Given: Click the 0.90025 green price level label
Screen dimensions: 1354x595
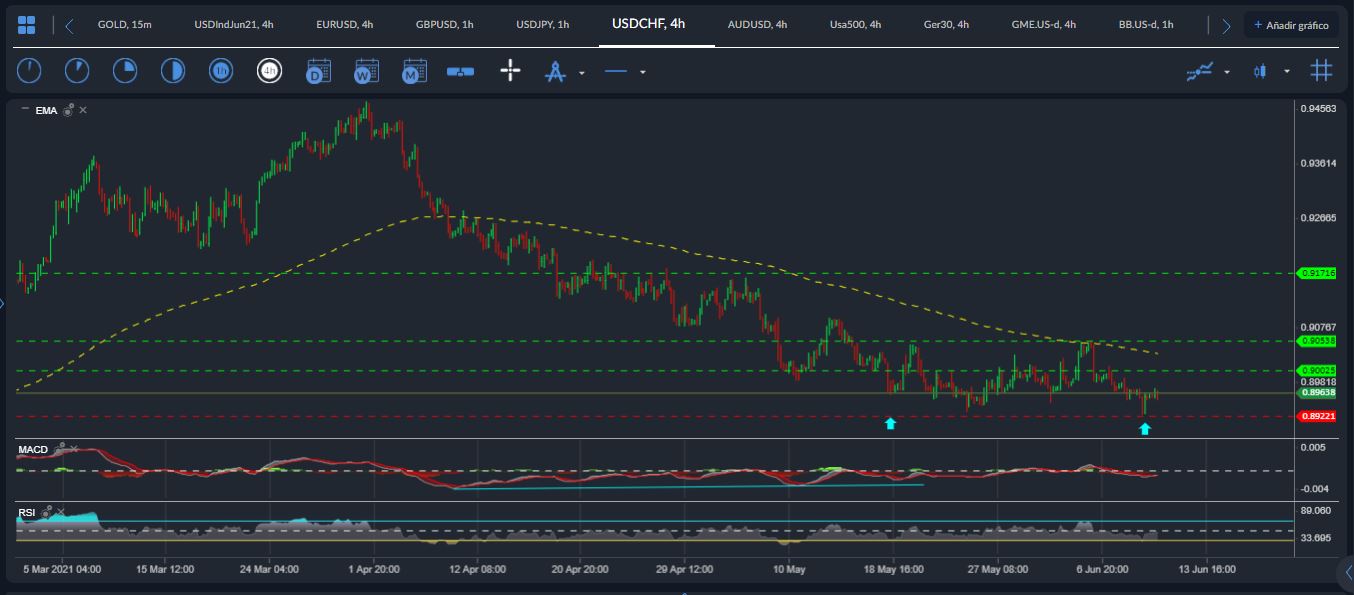Looking at the screenshot, I should pos(1317,371).
